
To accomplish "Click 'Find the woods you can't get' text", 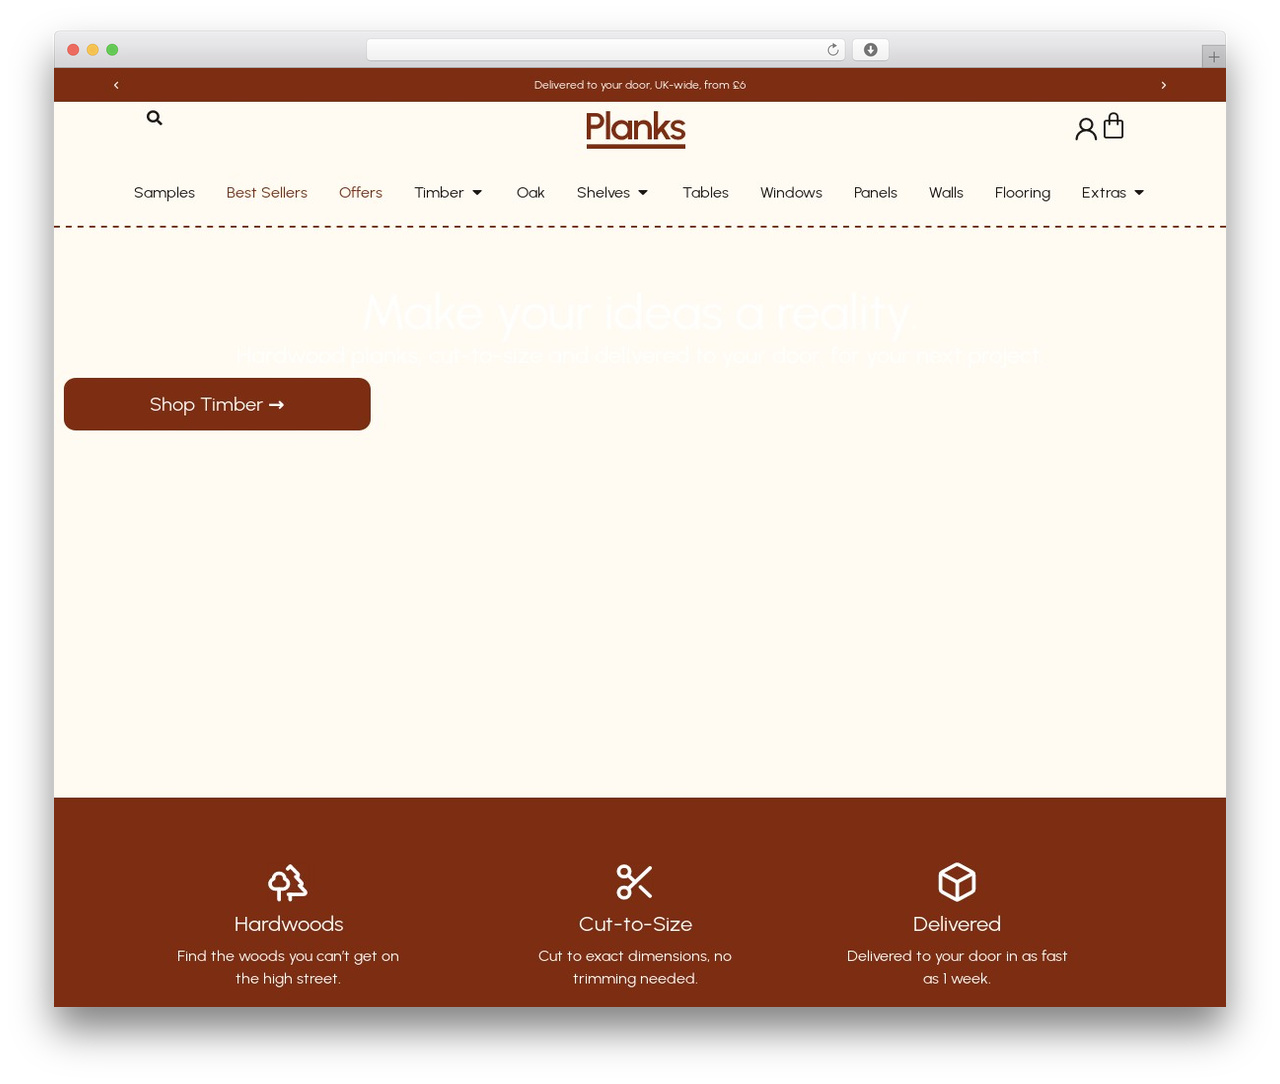I will (x=288, y=967).
